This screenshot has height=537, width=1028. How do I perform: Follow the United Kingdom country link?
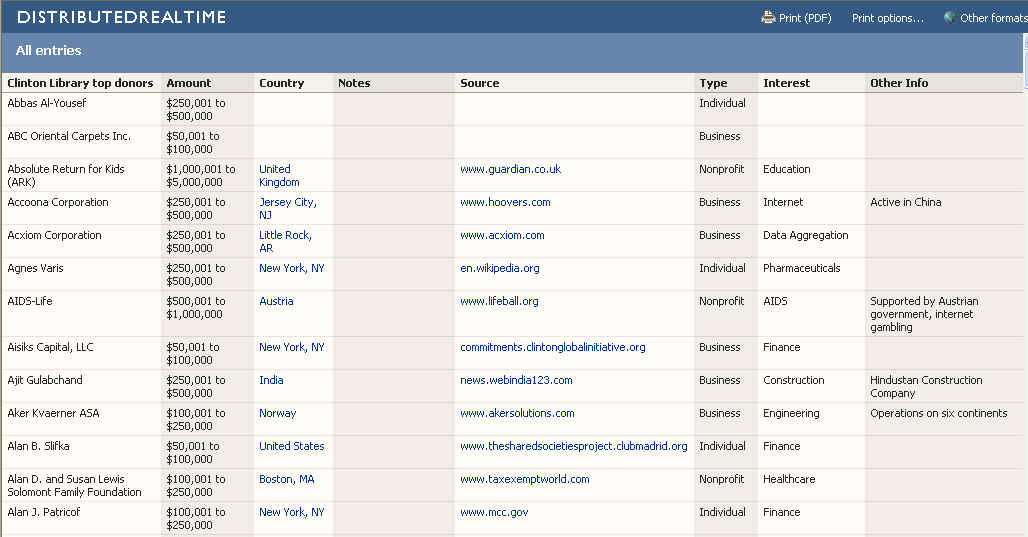point(279,176)
